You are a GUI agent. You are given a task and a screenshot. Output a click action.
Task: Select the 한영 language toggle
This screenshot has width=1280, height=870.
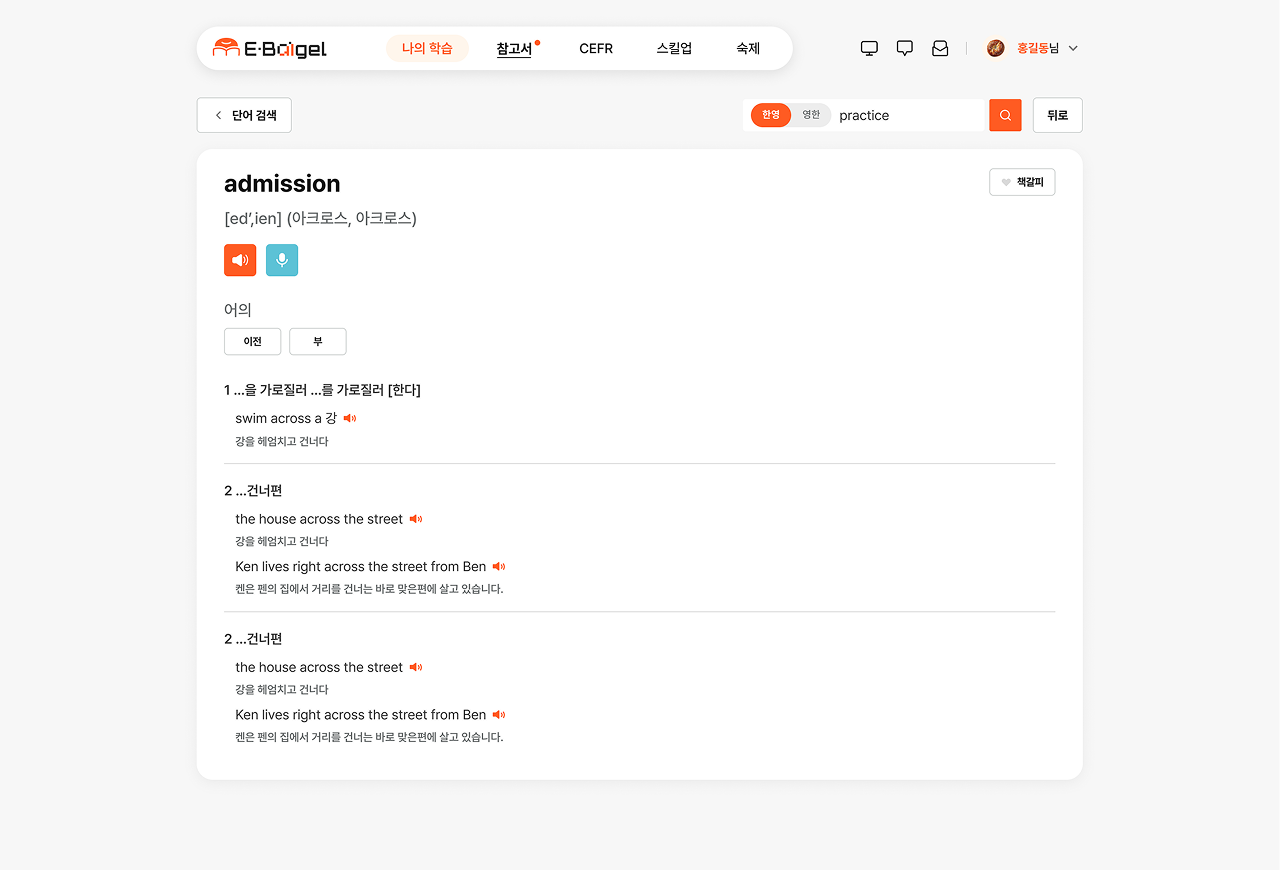tap(771, 115)
